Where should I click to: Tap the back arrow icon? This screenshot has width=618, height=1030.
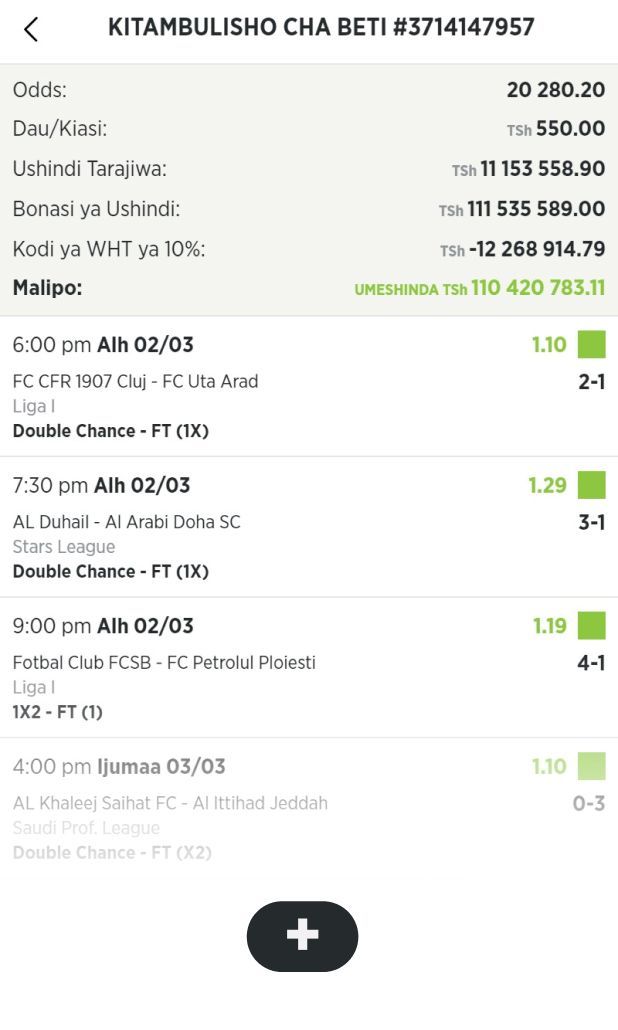(x=31, y=29)
